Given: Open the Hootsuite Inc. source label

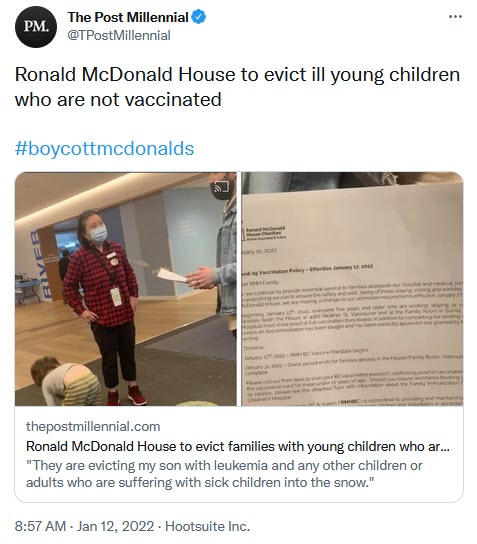Looking at the screenshot, I should [207, 526].
